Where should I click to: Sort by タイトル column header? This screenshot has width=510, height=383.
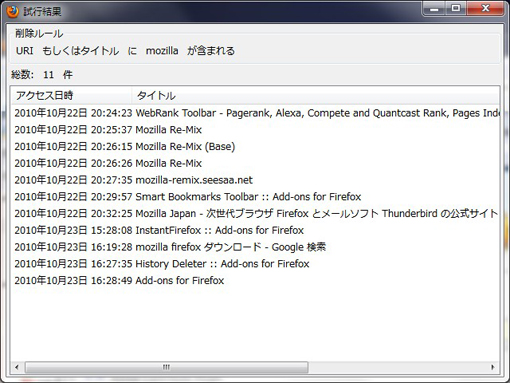tap(315, 96)
